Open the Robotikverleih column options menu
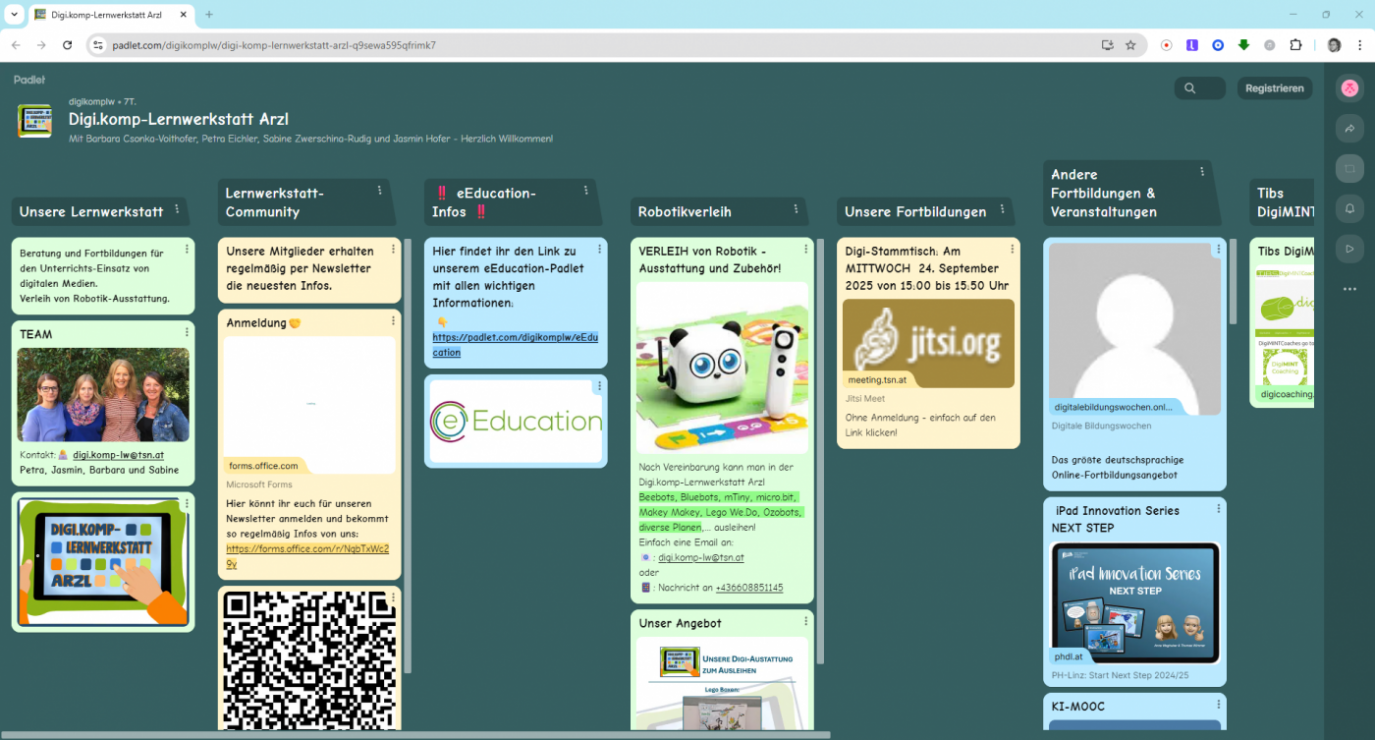Viewport: 1375px width, 740px height. (x=796, y=209)
